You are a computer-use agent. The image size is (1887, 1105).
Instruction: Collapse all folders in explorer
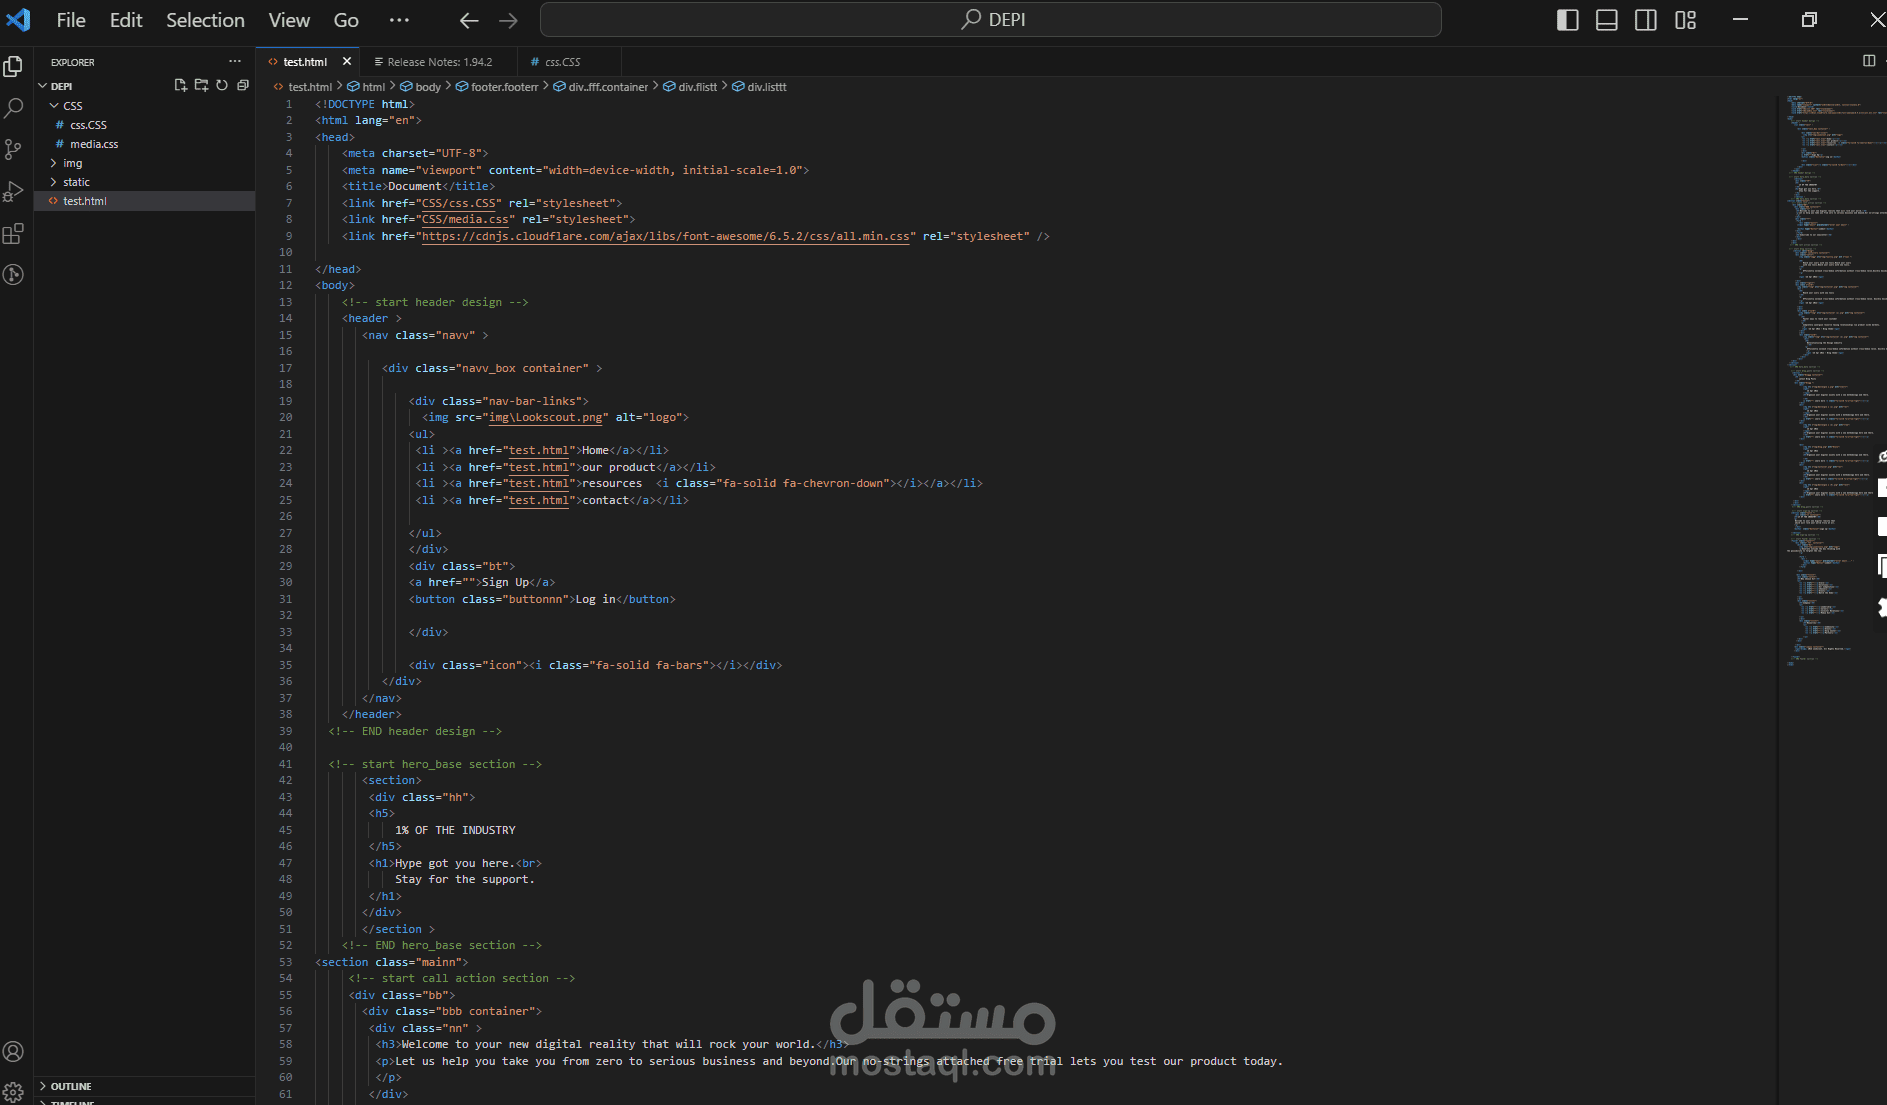tap(243, 86)
